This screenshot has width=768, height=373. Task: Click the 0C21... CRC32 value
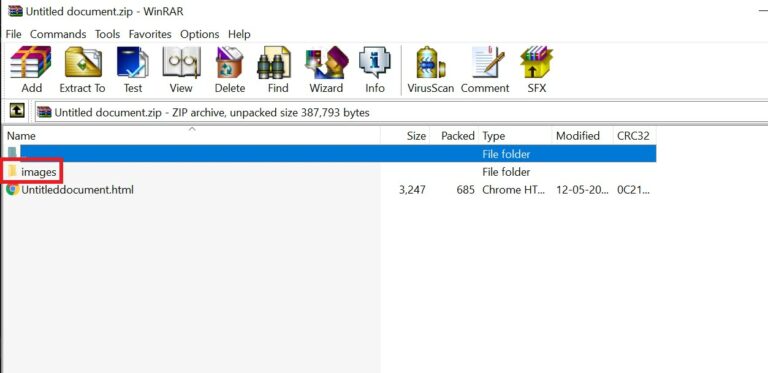tap(633, 189)
